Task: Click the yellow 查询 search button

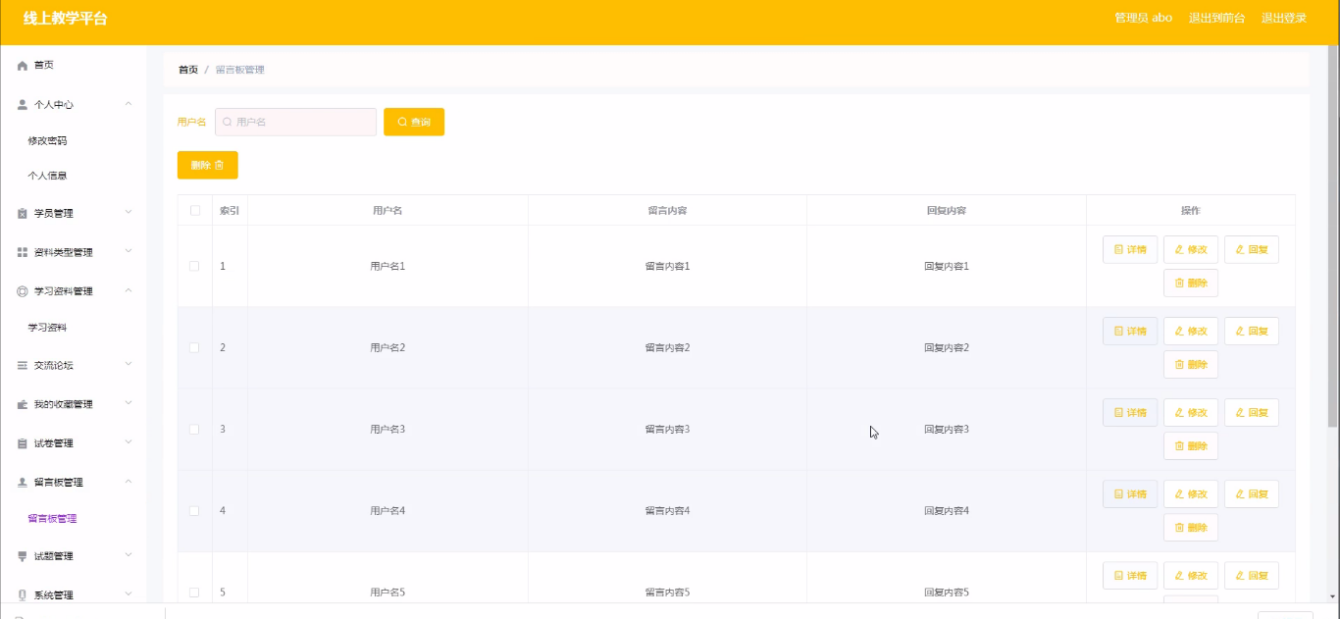Action: click(x=414, y=122)
